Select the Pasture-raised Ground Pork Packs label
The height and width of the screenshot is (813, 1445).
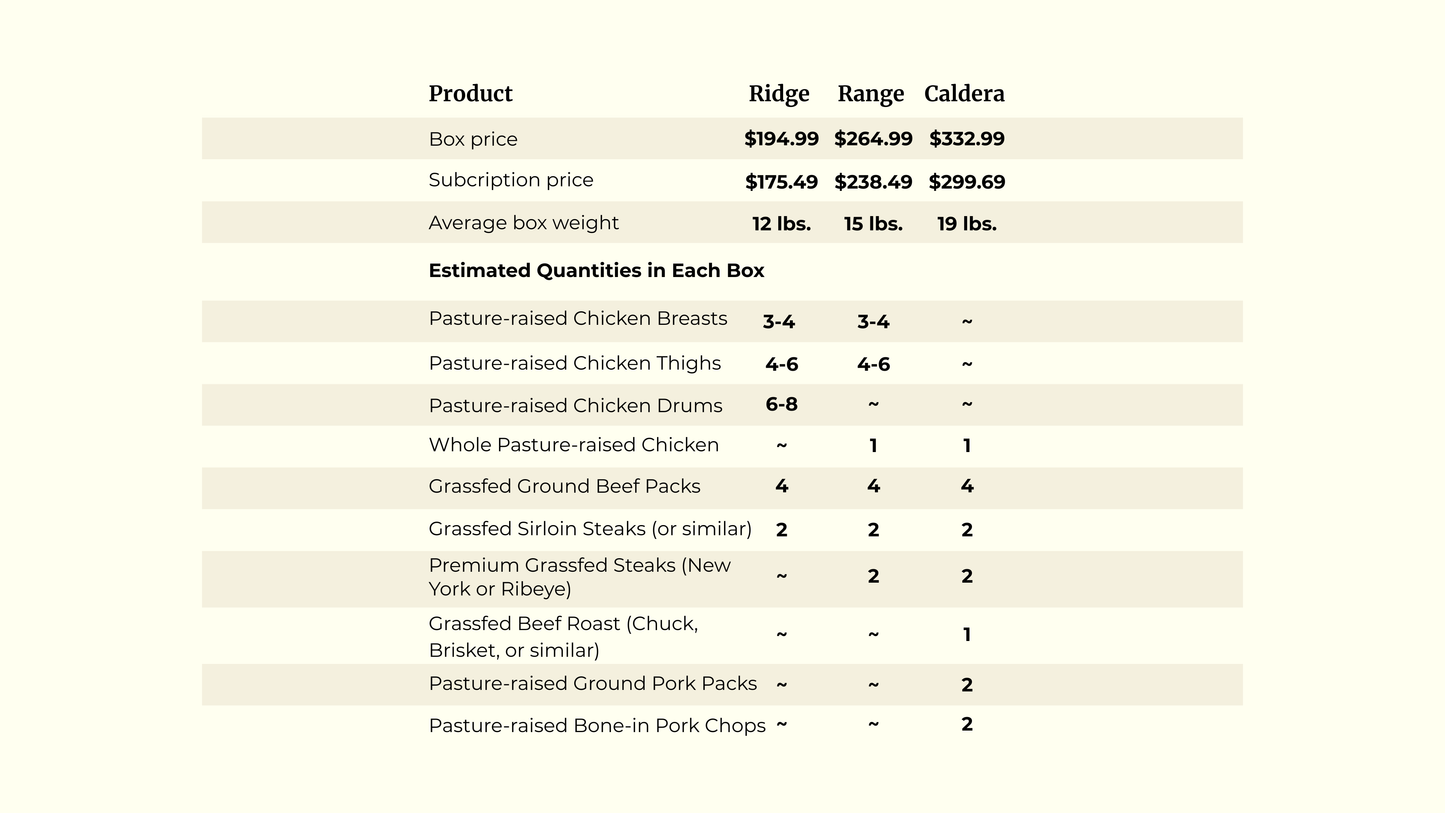pos(592,684)
